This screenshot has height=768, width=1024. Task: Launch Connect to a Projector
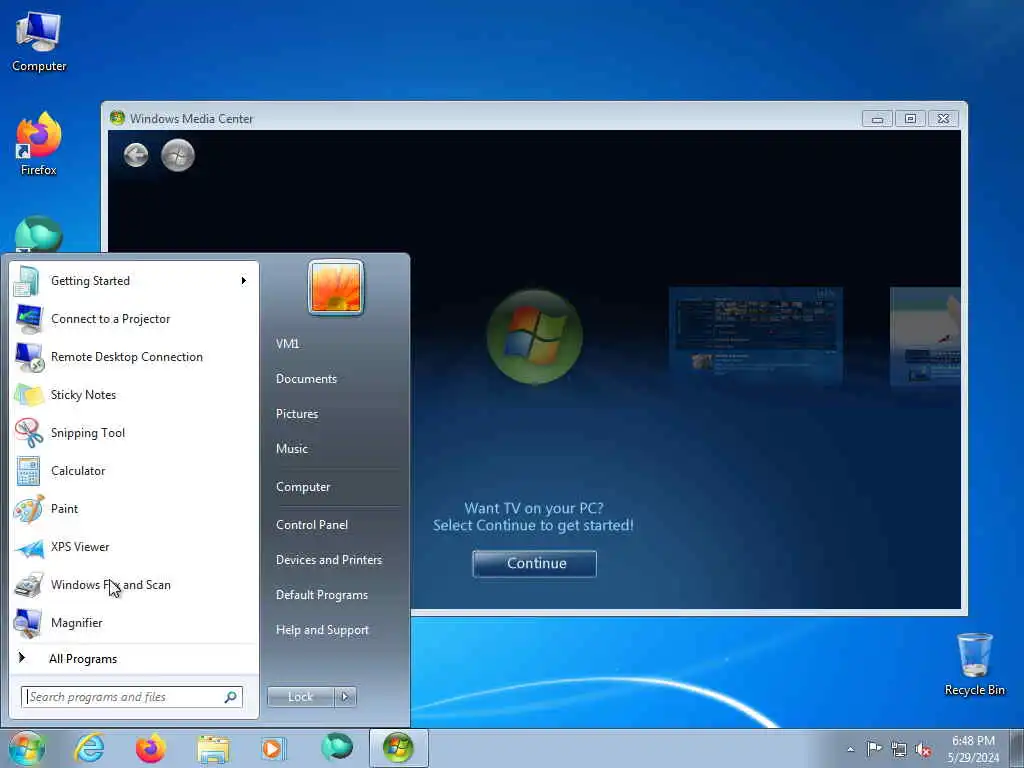pos(134,319)
